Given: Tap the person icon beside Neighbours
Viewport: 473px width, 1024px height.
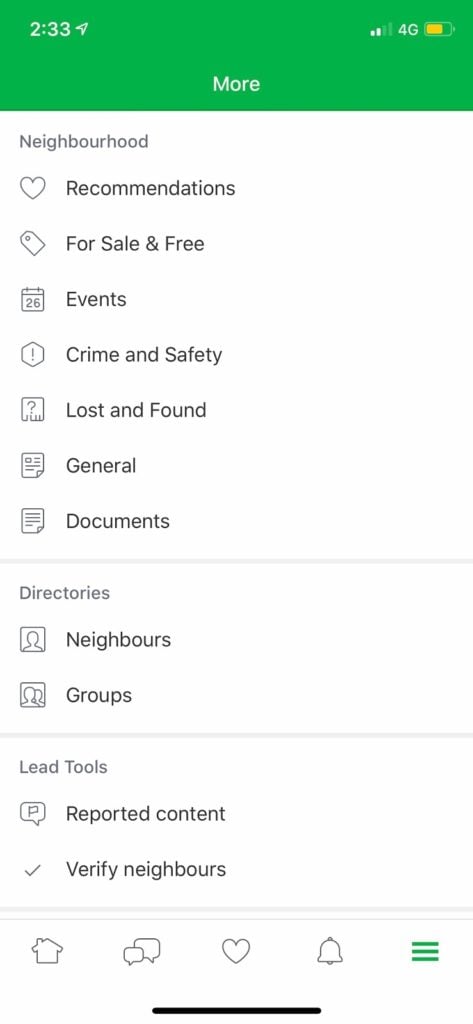Looking at the screenshot, I should [x=33, y=640].
